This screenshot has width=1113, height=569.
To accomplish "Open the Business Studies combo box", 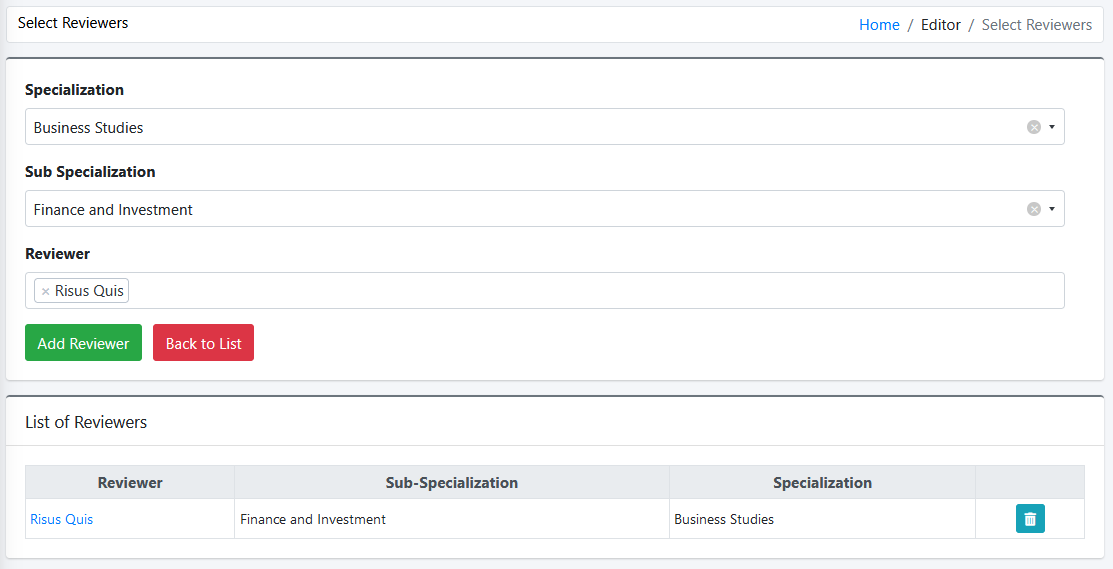I will pos(544,127).
